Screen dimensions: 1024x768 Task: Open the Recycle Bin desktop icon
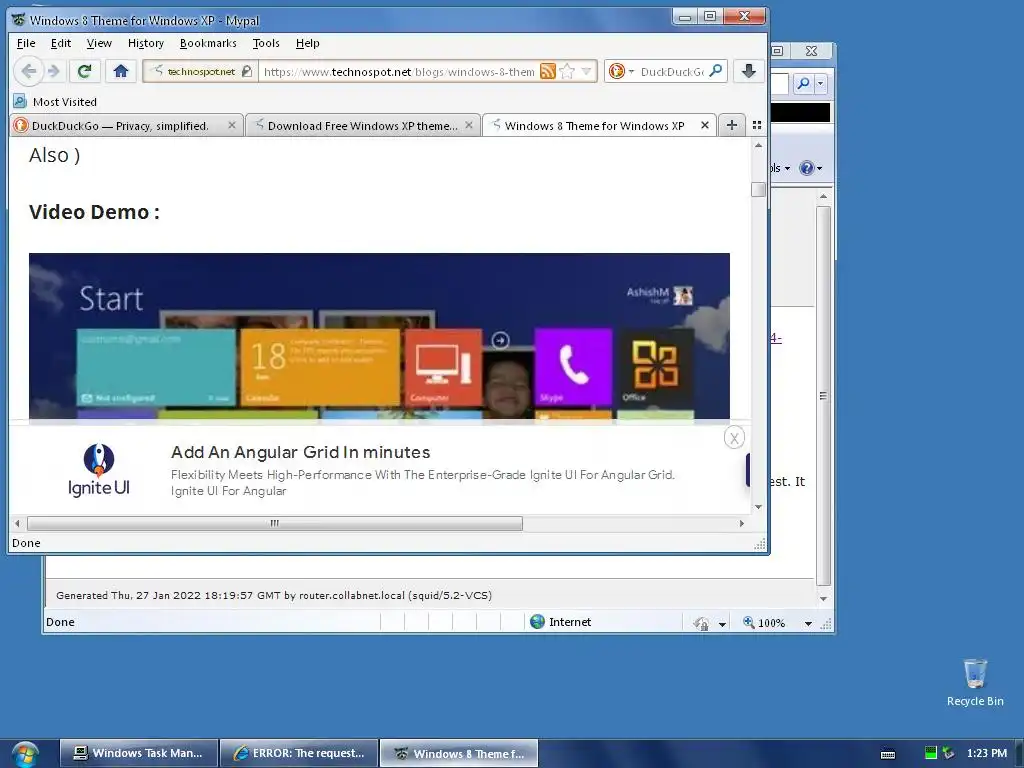[x=975, y=682]
